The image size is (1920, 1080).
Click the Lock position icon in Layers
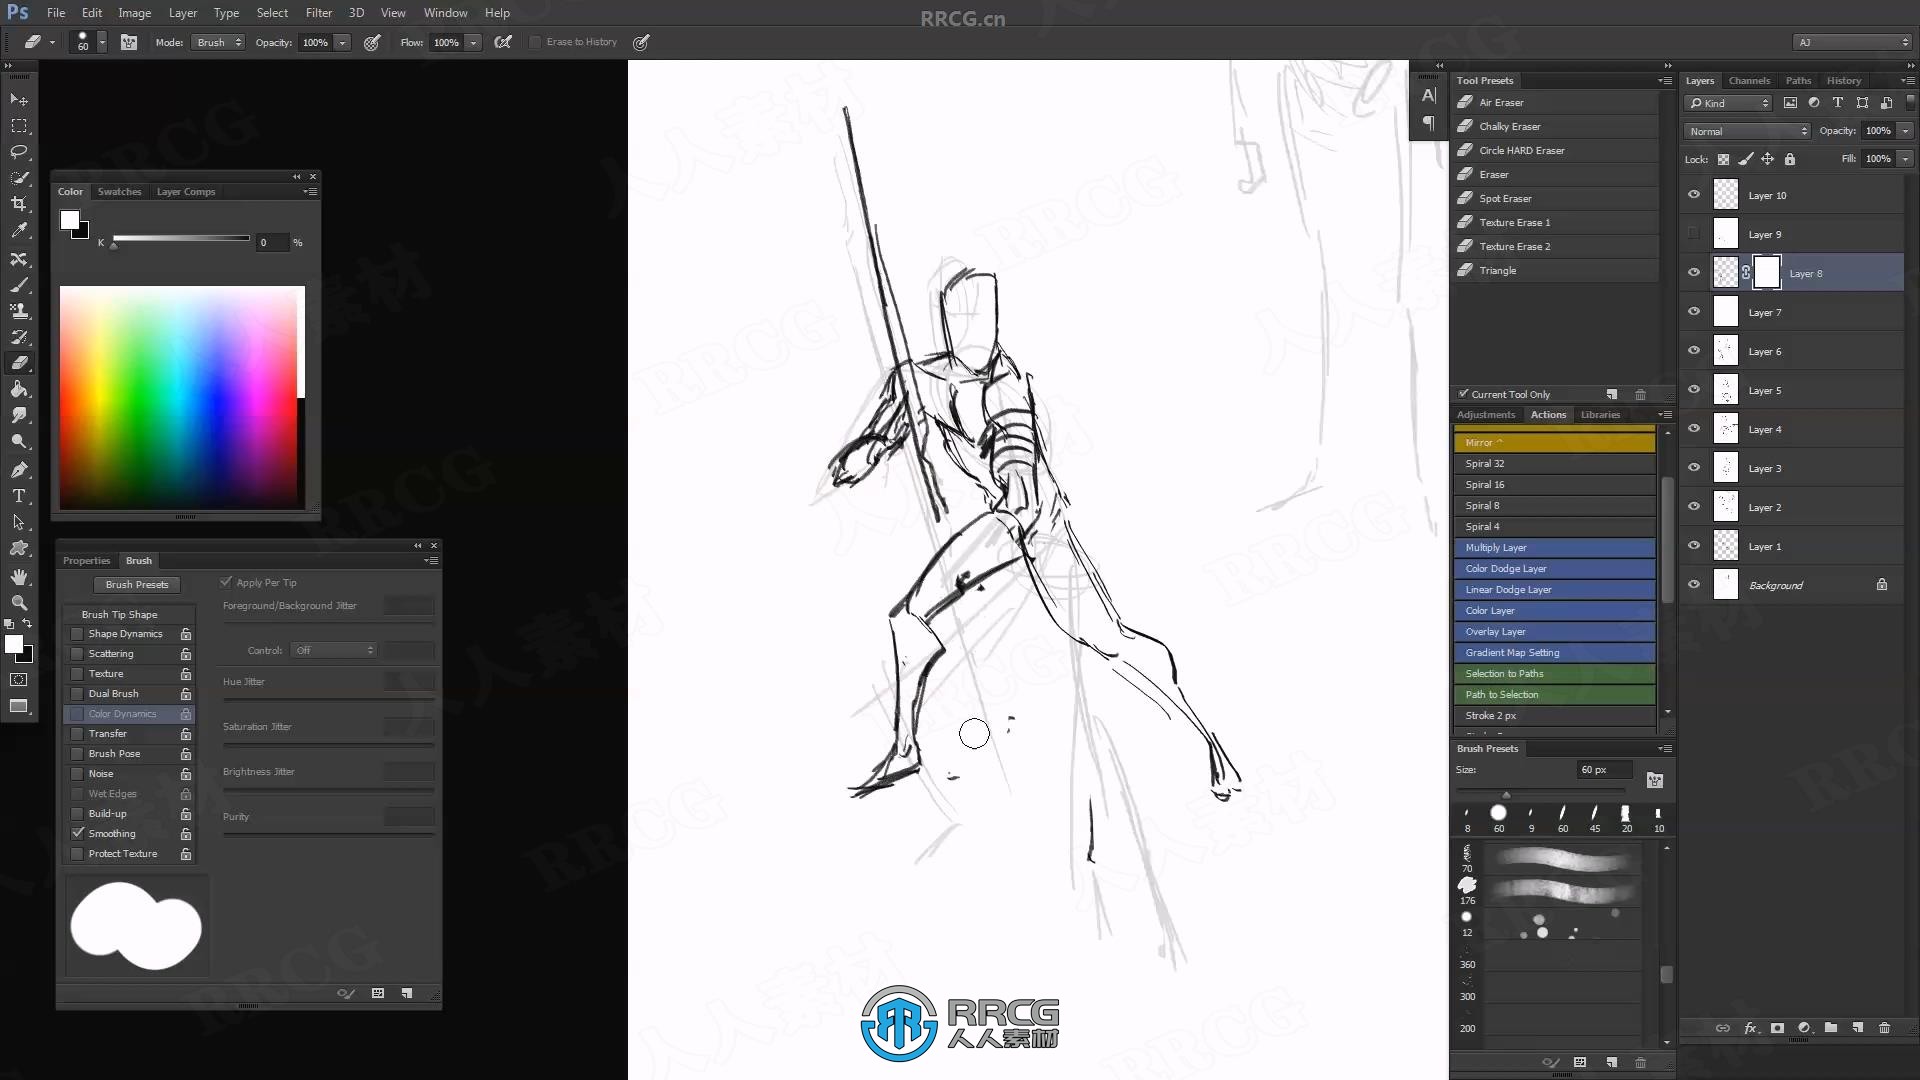[1768, 159]
